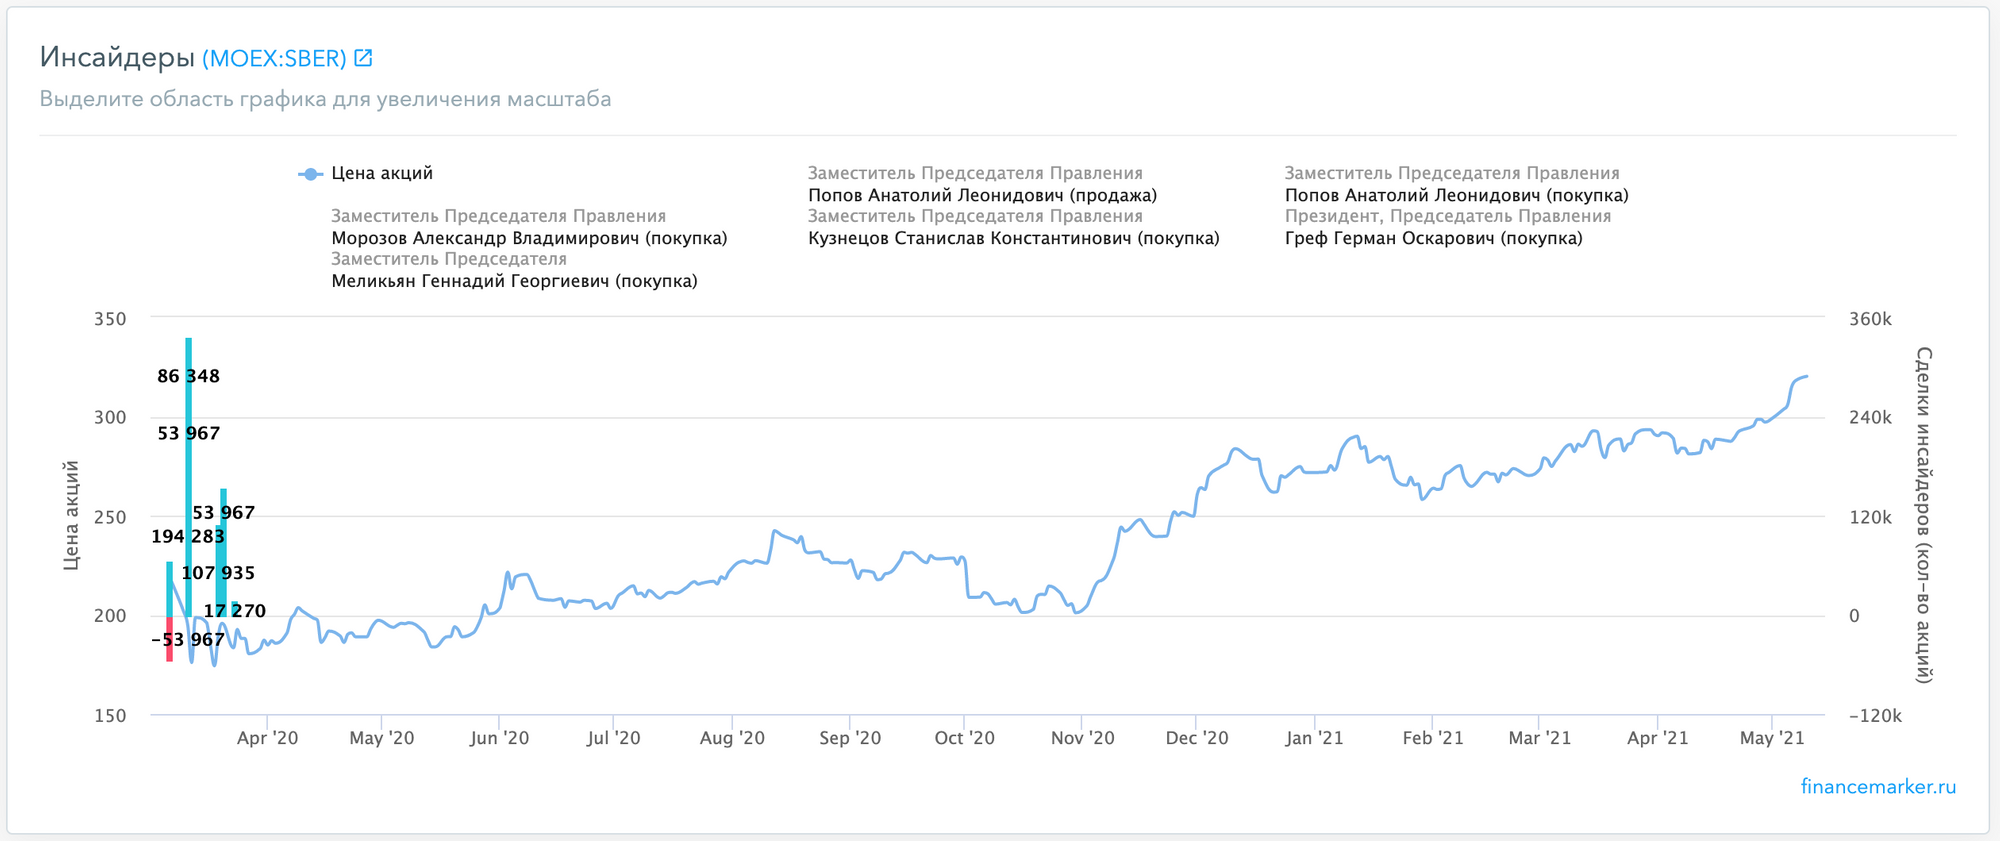Click the tallest cyan purchase bar
This screenshot has width=2000, height=841.
(188, 477)
